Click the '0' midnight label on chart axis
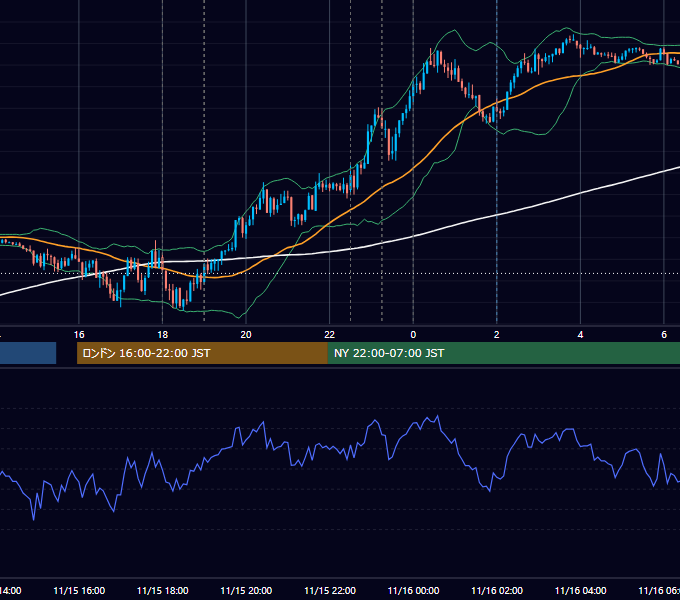680x600 pixels. pos(413,335)
